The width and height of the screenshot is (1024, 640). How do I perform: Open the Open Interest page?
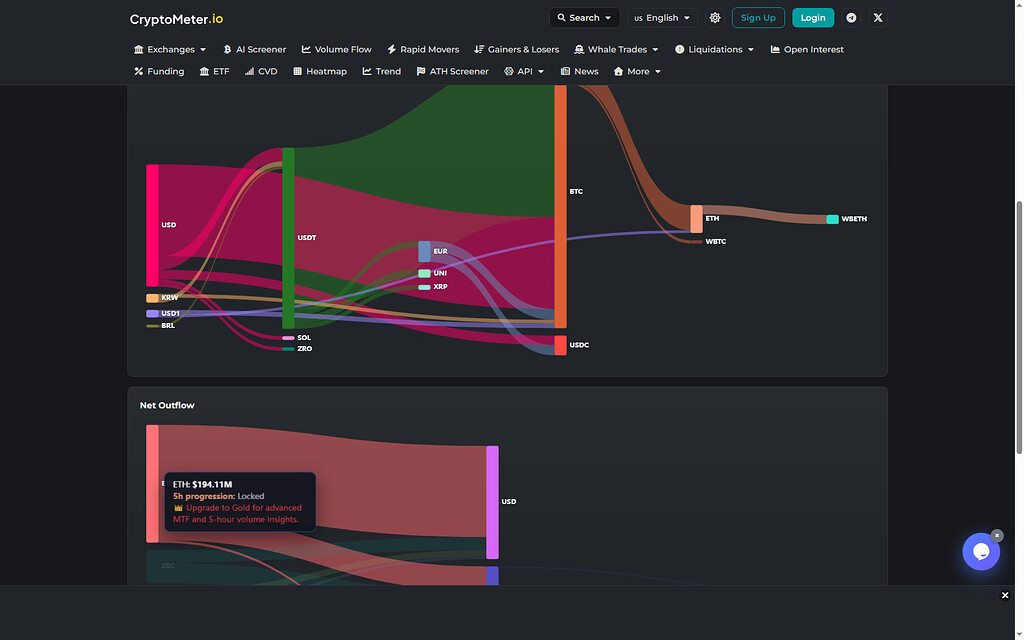point(807,50)
